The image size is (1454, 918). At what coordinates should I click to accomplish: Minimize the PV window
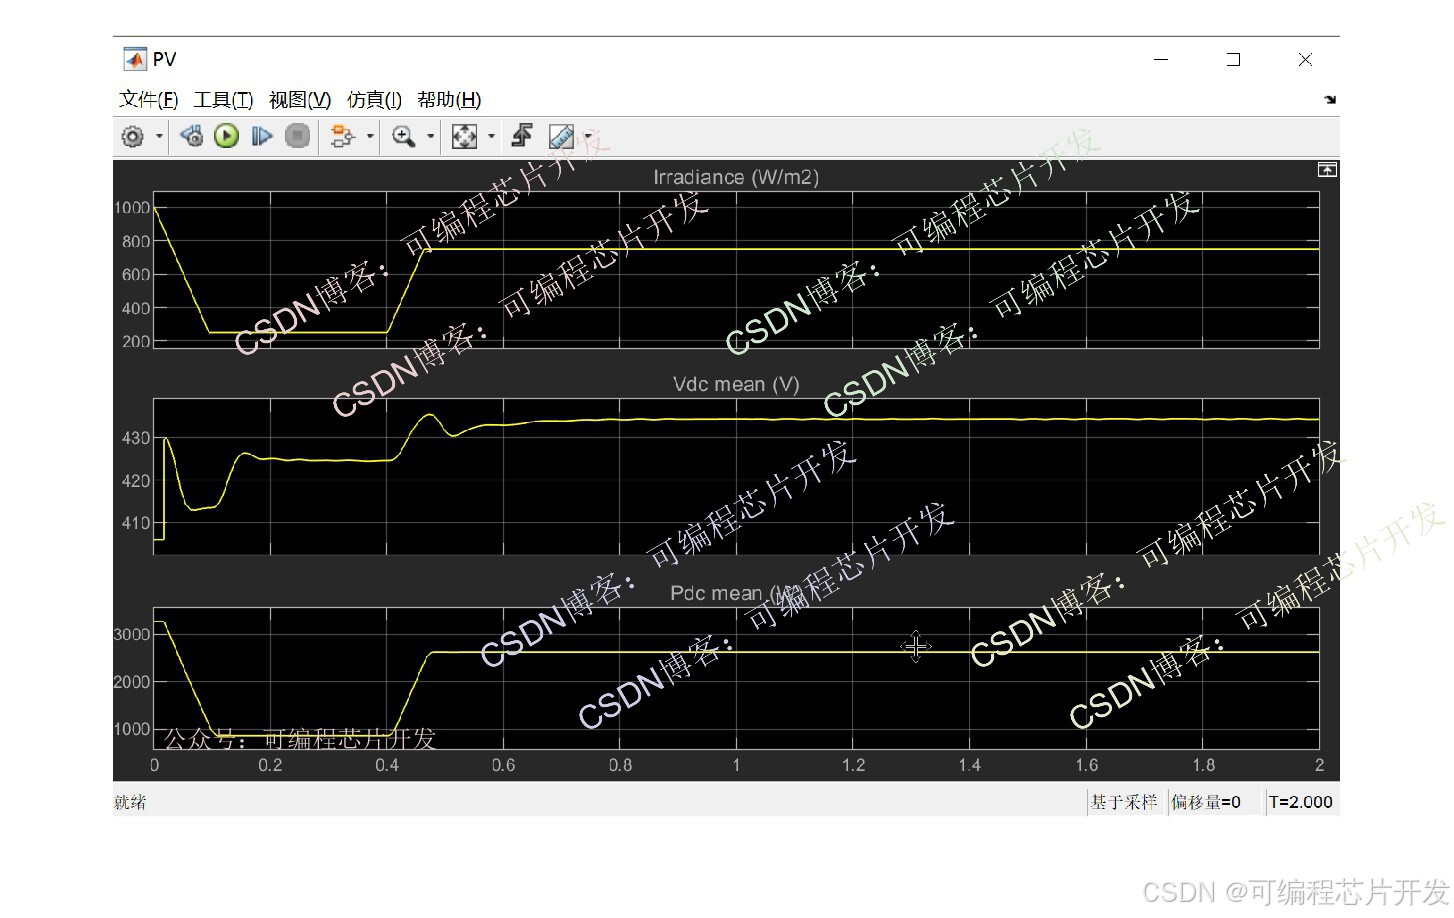(x=1161, y=59)
